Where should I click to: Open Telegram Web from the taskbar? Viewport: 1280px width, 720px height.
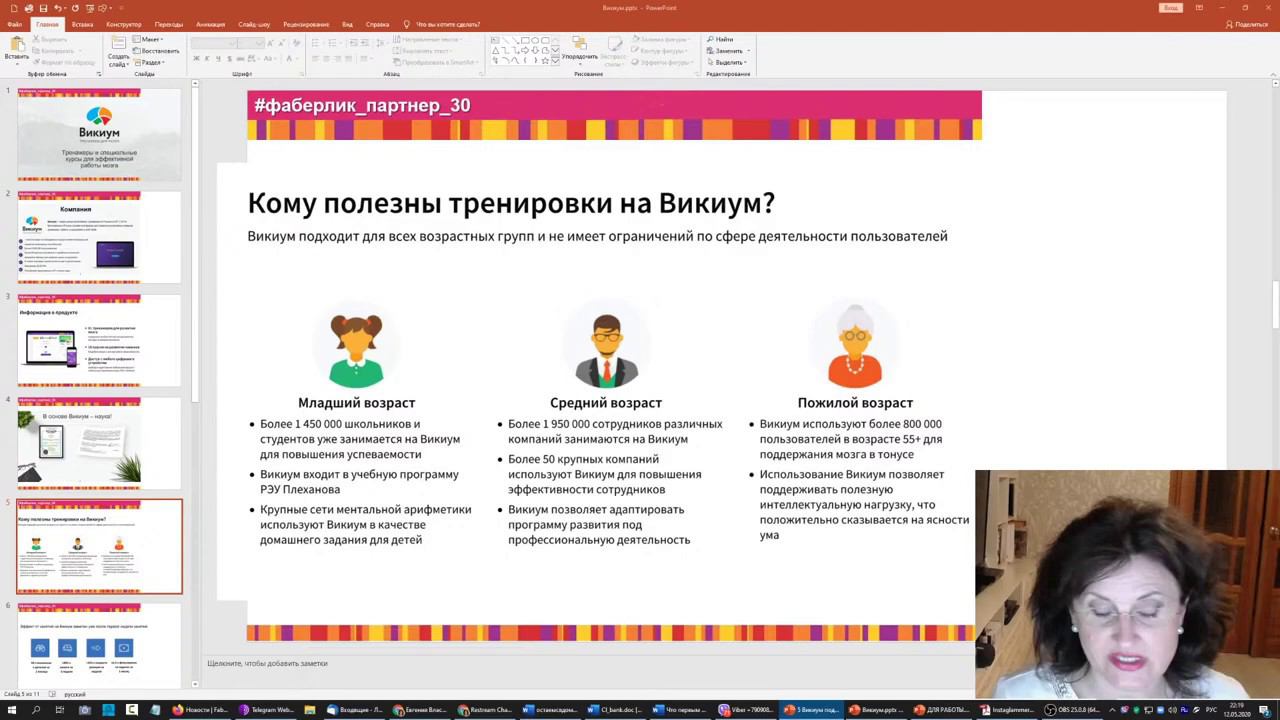point(266,710)
